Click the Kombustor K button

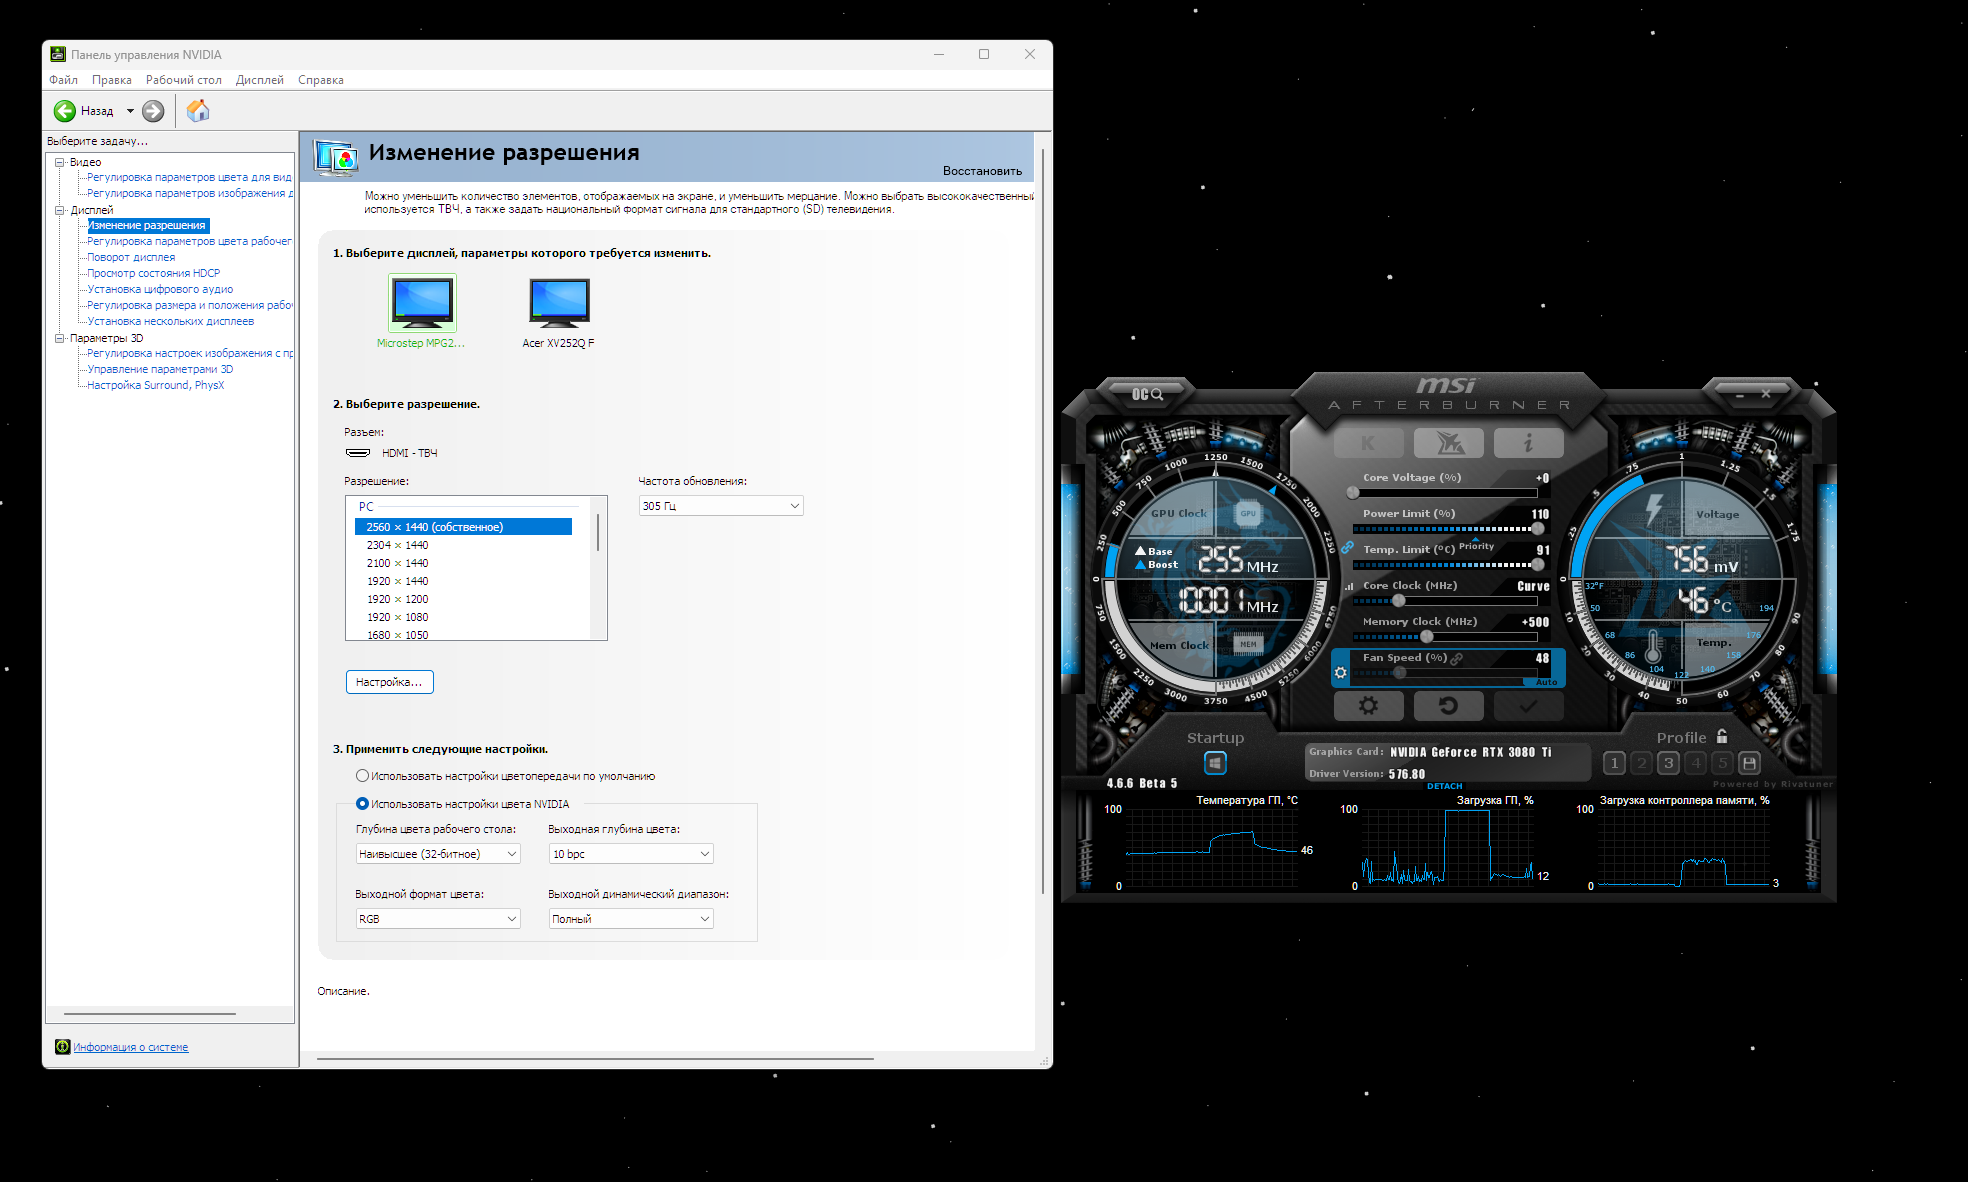[1368, 443]
